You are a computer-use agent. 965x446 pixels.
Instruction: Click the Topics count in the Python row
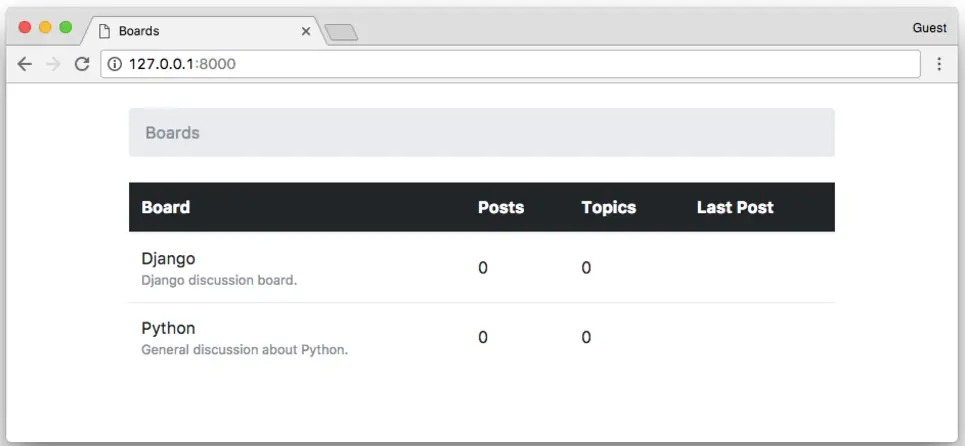(587, 337)
